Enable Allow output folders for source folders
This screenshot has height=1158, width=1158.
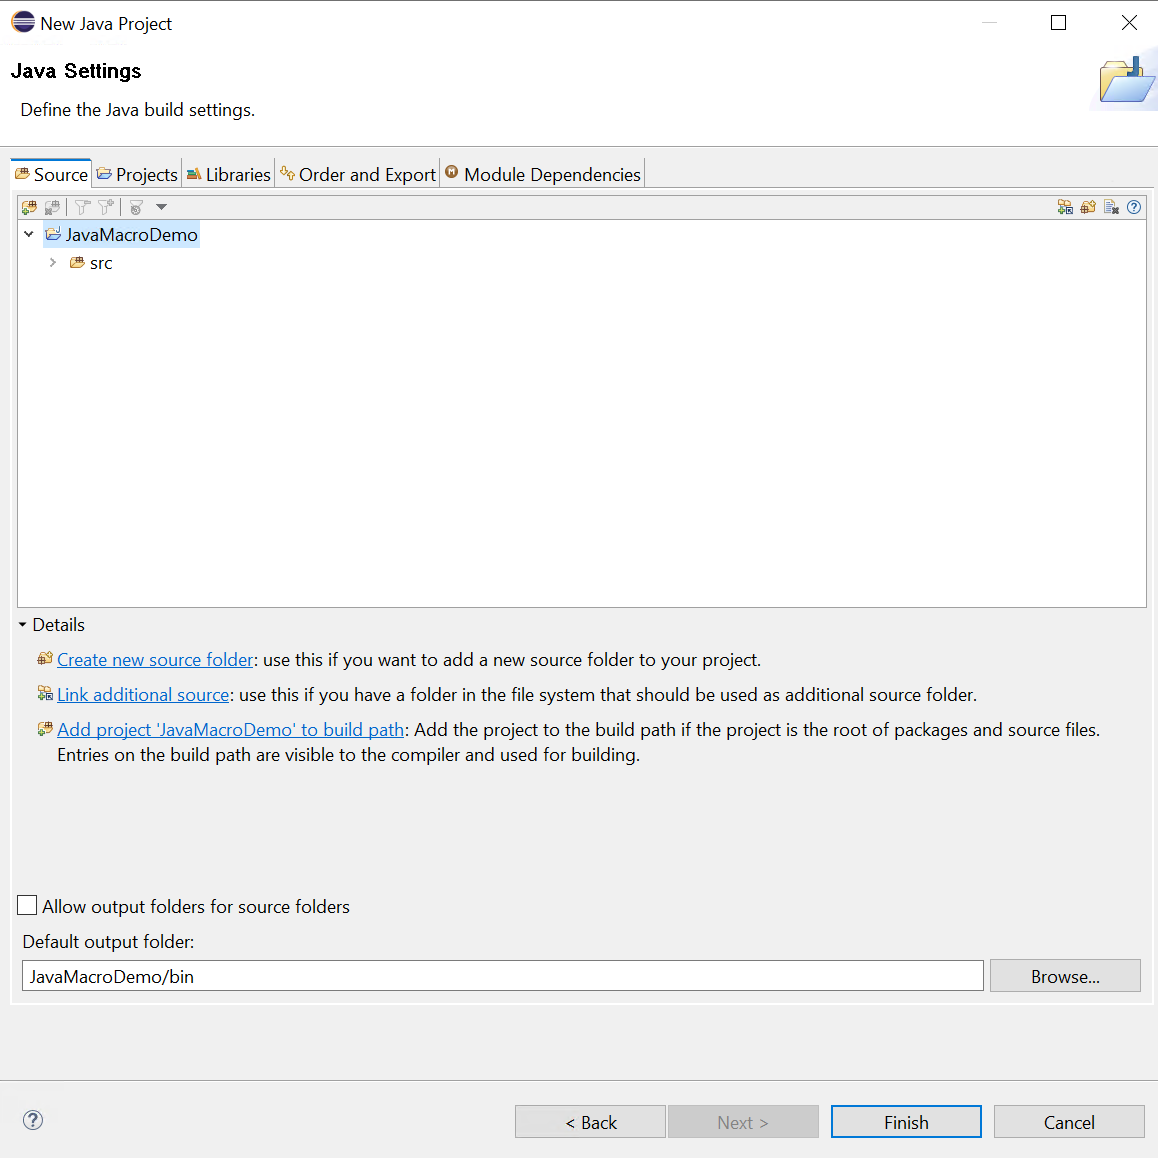point(27,905)
